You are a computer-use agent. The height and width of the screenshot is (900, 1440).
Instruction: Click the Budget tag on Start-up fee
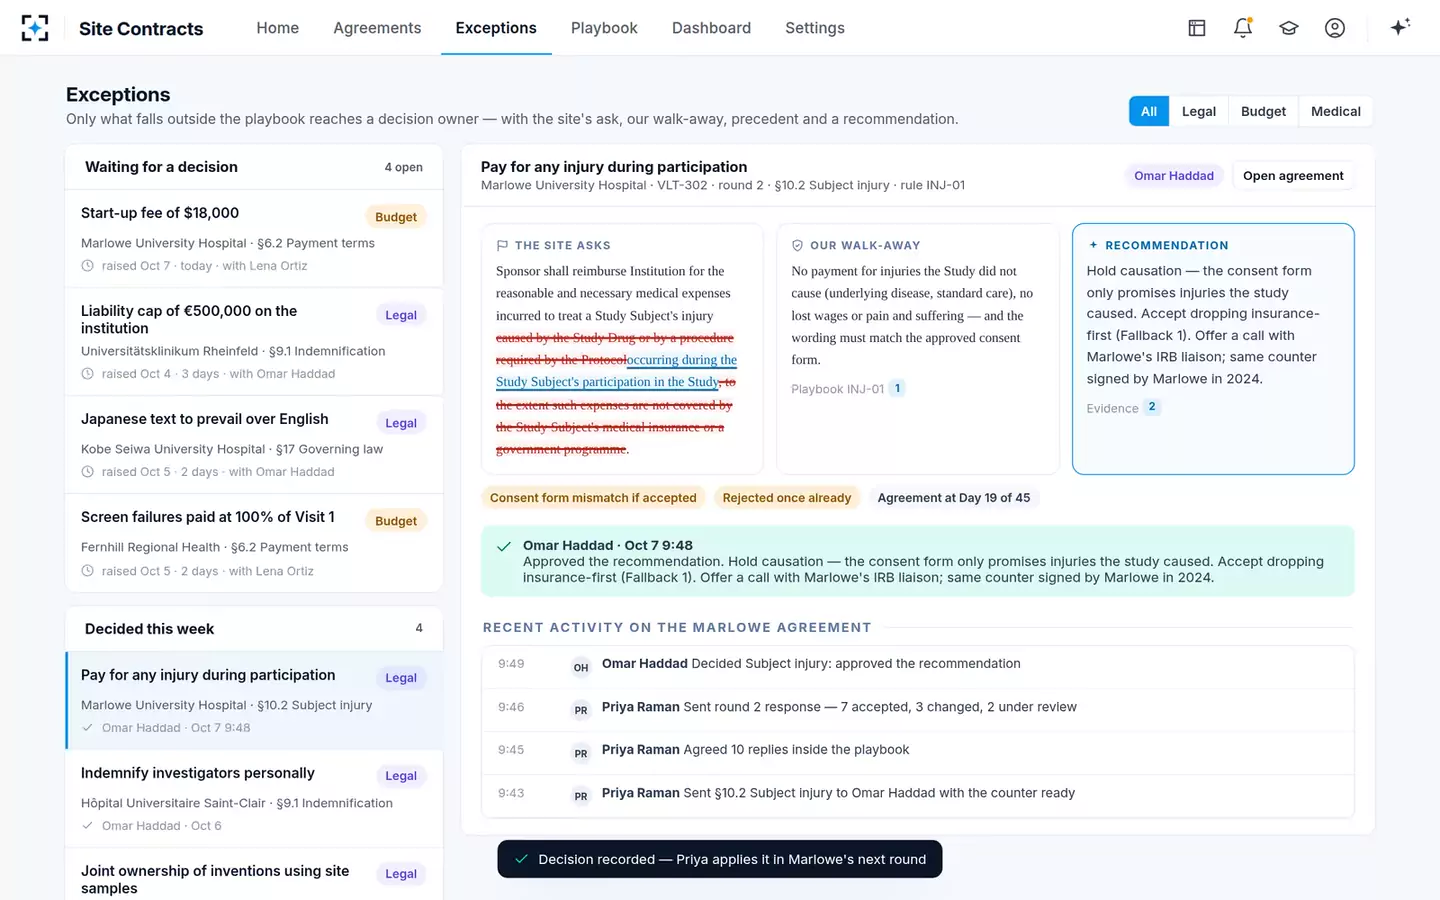coord(396,217)
